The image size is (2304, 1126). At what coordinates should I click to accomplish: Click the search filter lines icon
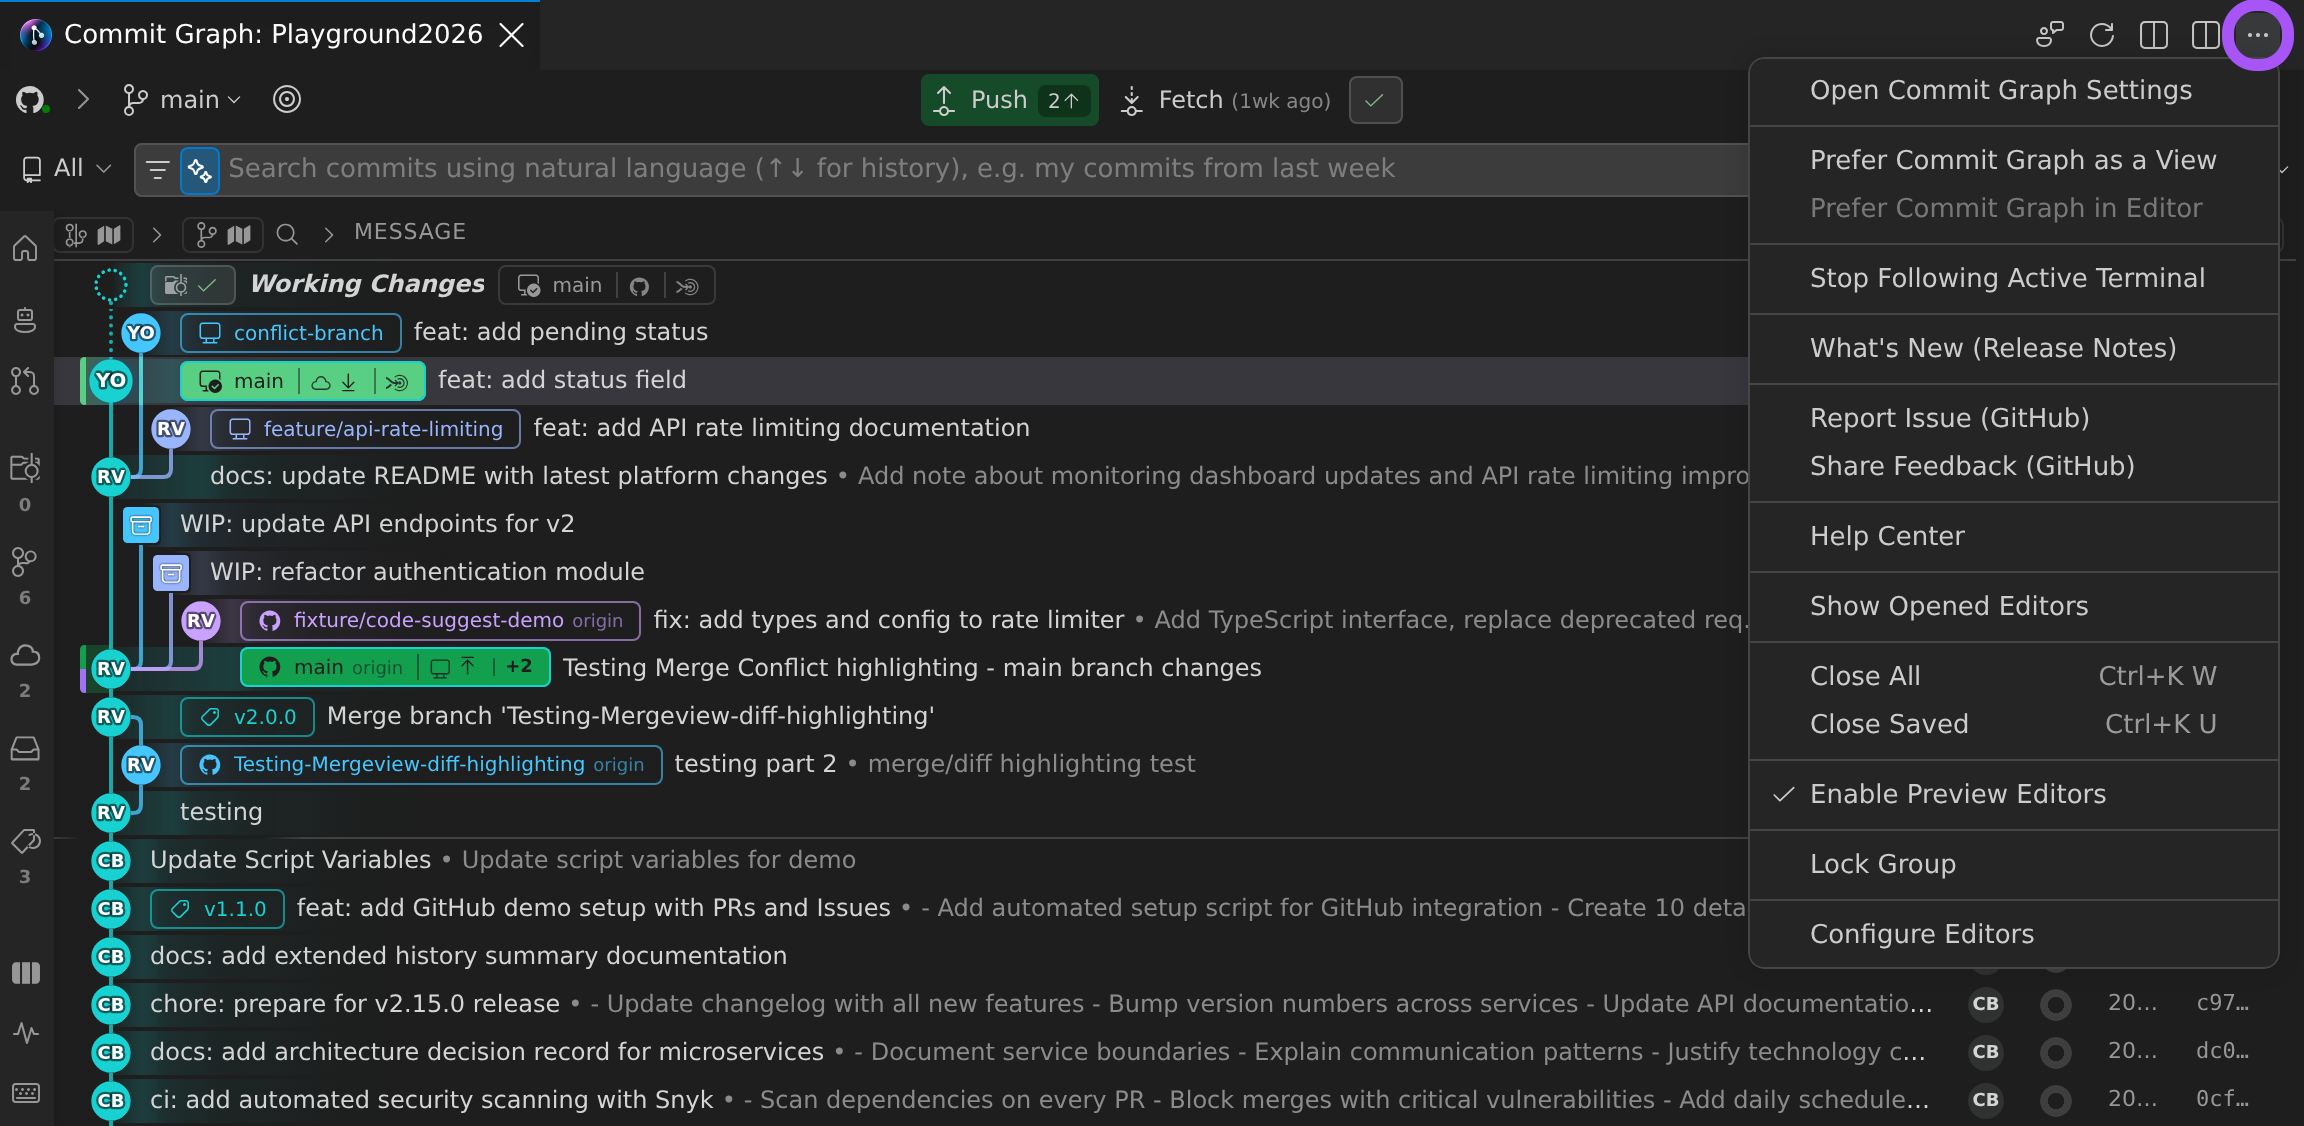(x=157, y=169)
